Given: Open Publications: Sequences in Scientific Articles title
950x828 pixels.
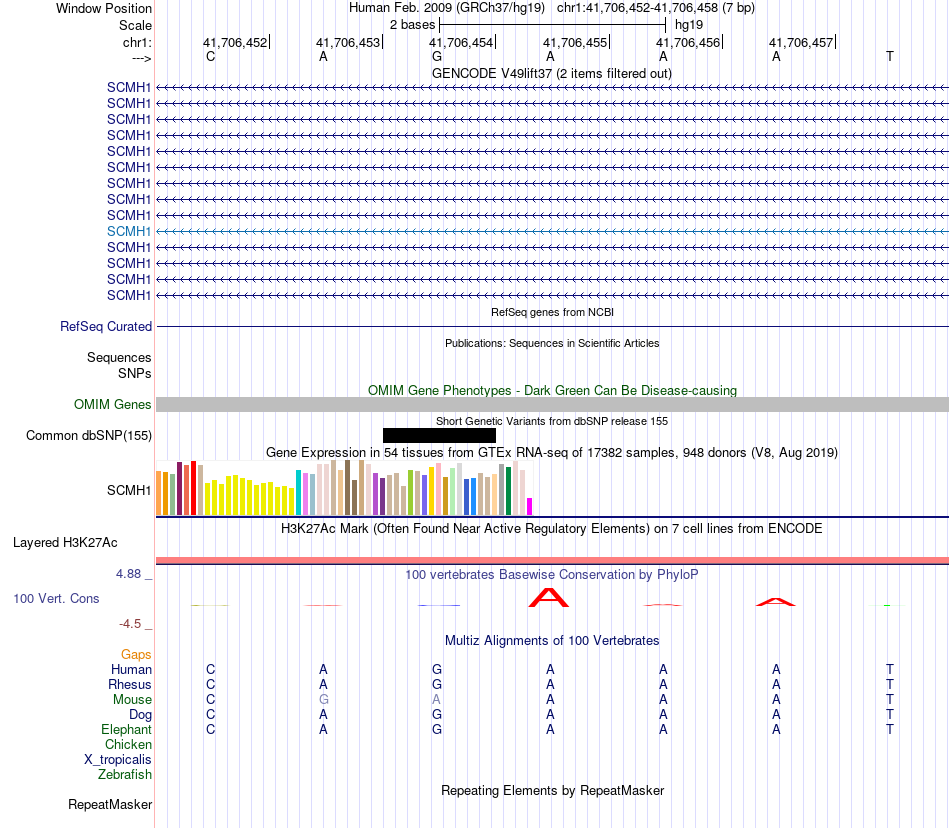Looking at the screenshot, I should coord(552,343).
